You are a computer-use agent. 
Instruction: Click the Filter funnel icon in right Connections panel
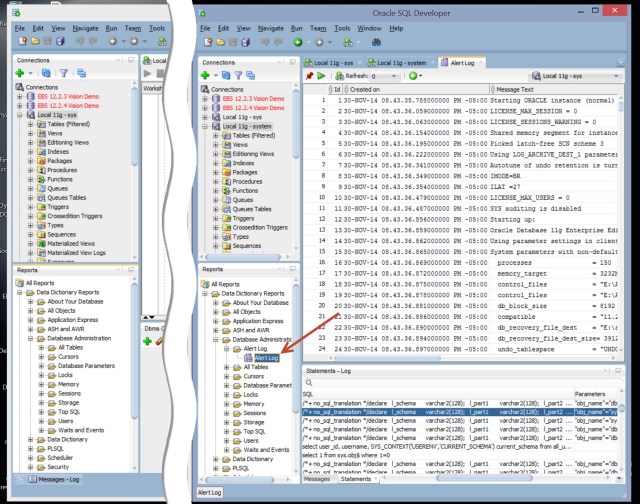coord(238,75)
